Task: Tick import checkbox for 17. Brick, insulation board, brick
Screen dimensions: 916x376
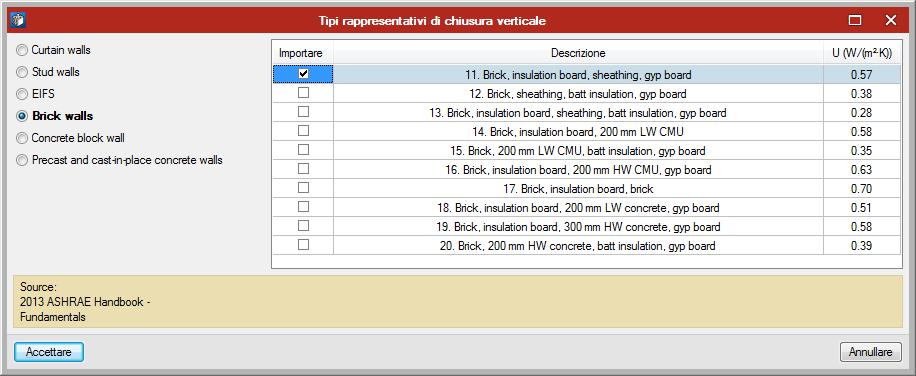Action: pyautogui.click(x=303, y=188)
